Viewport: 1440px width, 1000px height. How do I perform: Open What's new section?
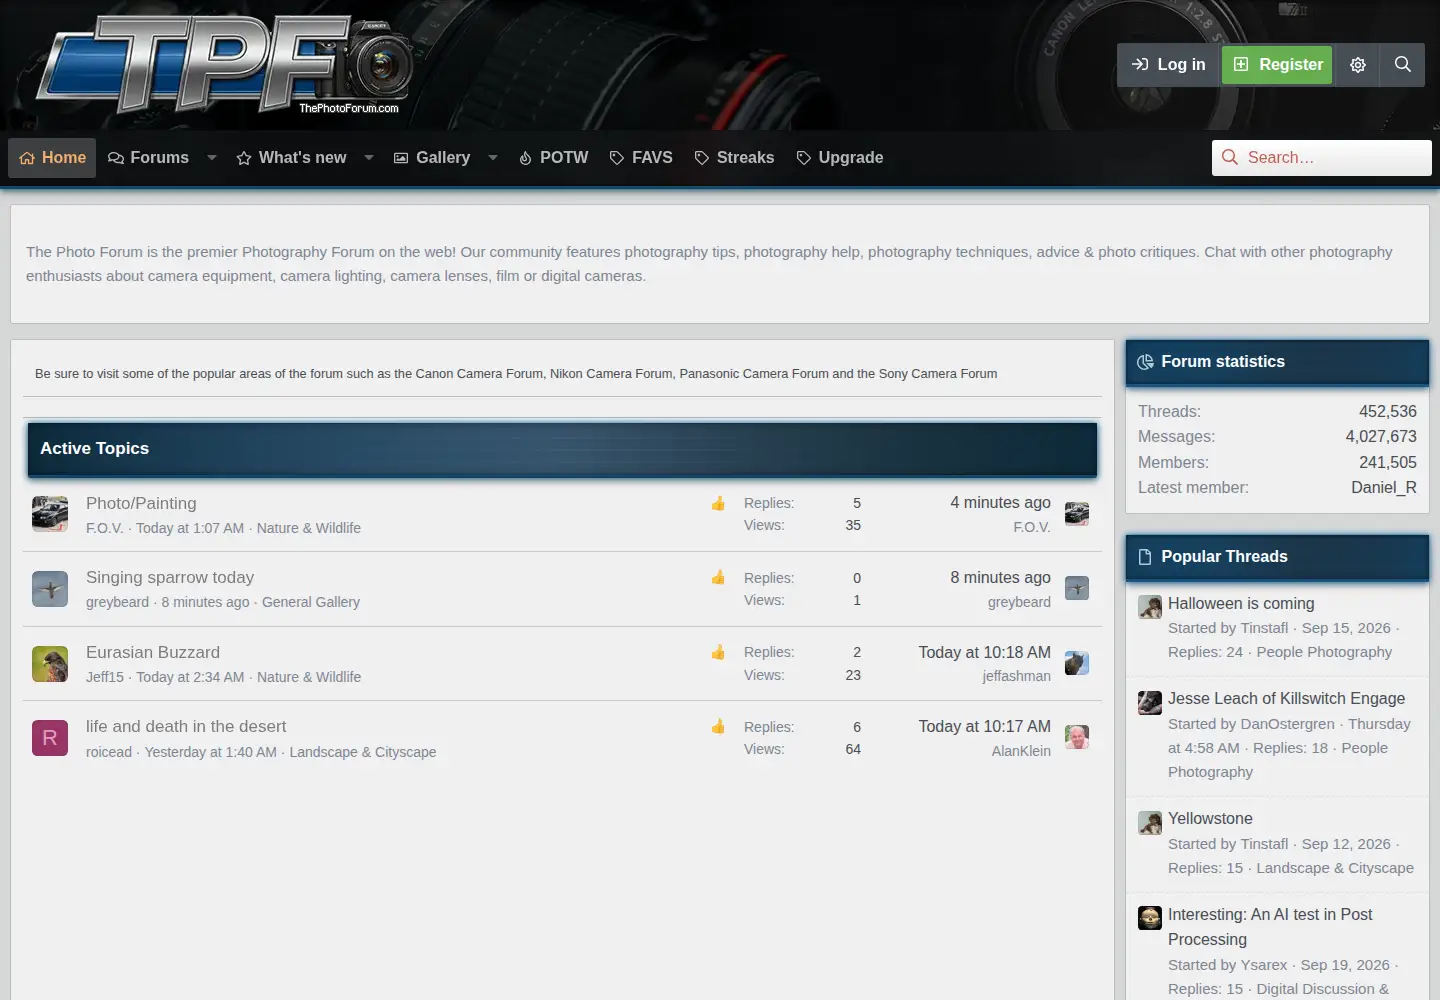(x=291, y=158)
